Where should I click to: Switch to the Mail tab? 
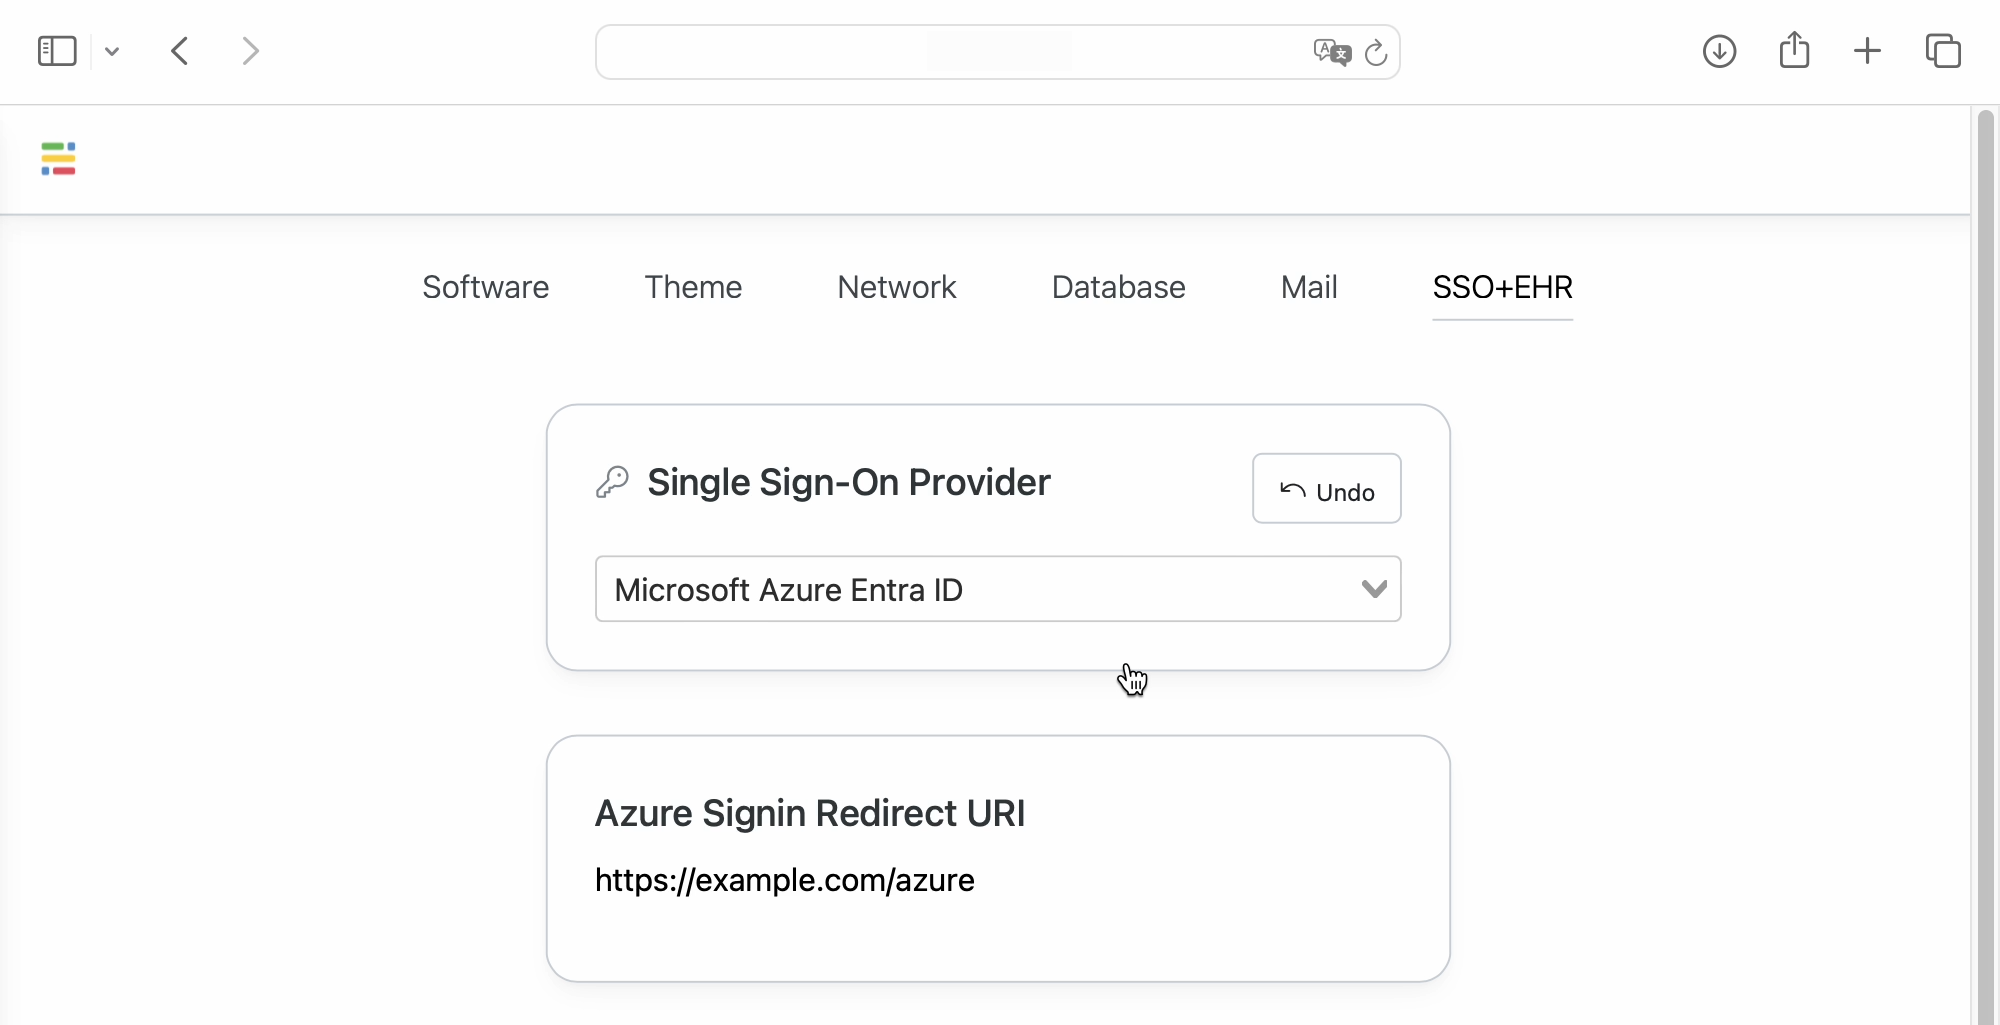point(1309,287)
